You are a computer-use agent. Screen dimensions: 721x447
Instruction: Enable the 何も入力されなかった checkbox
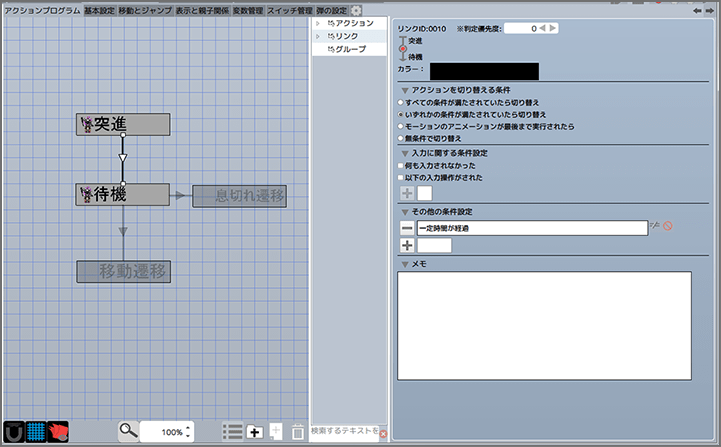tap(402, 165)
